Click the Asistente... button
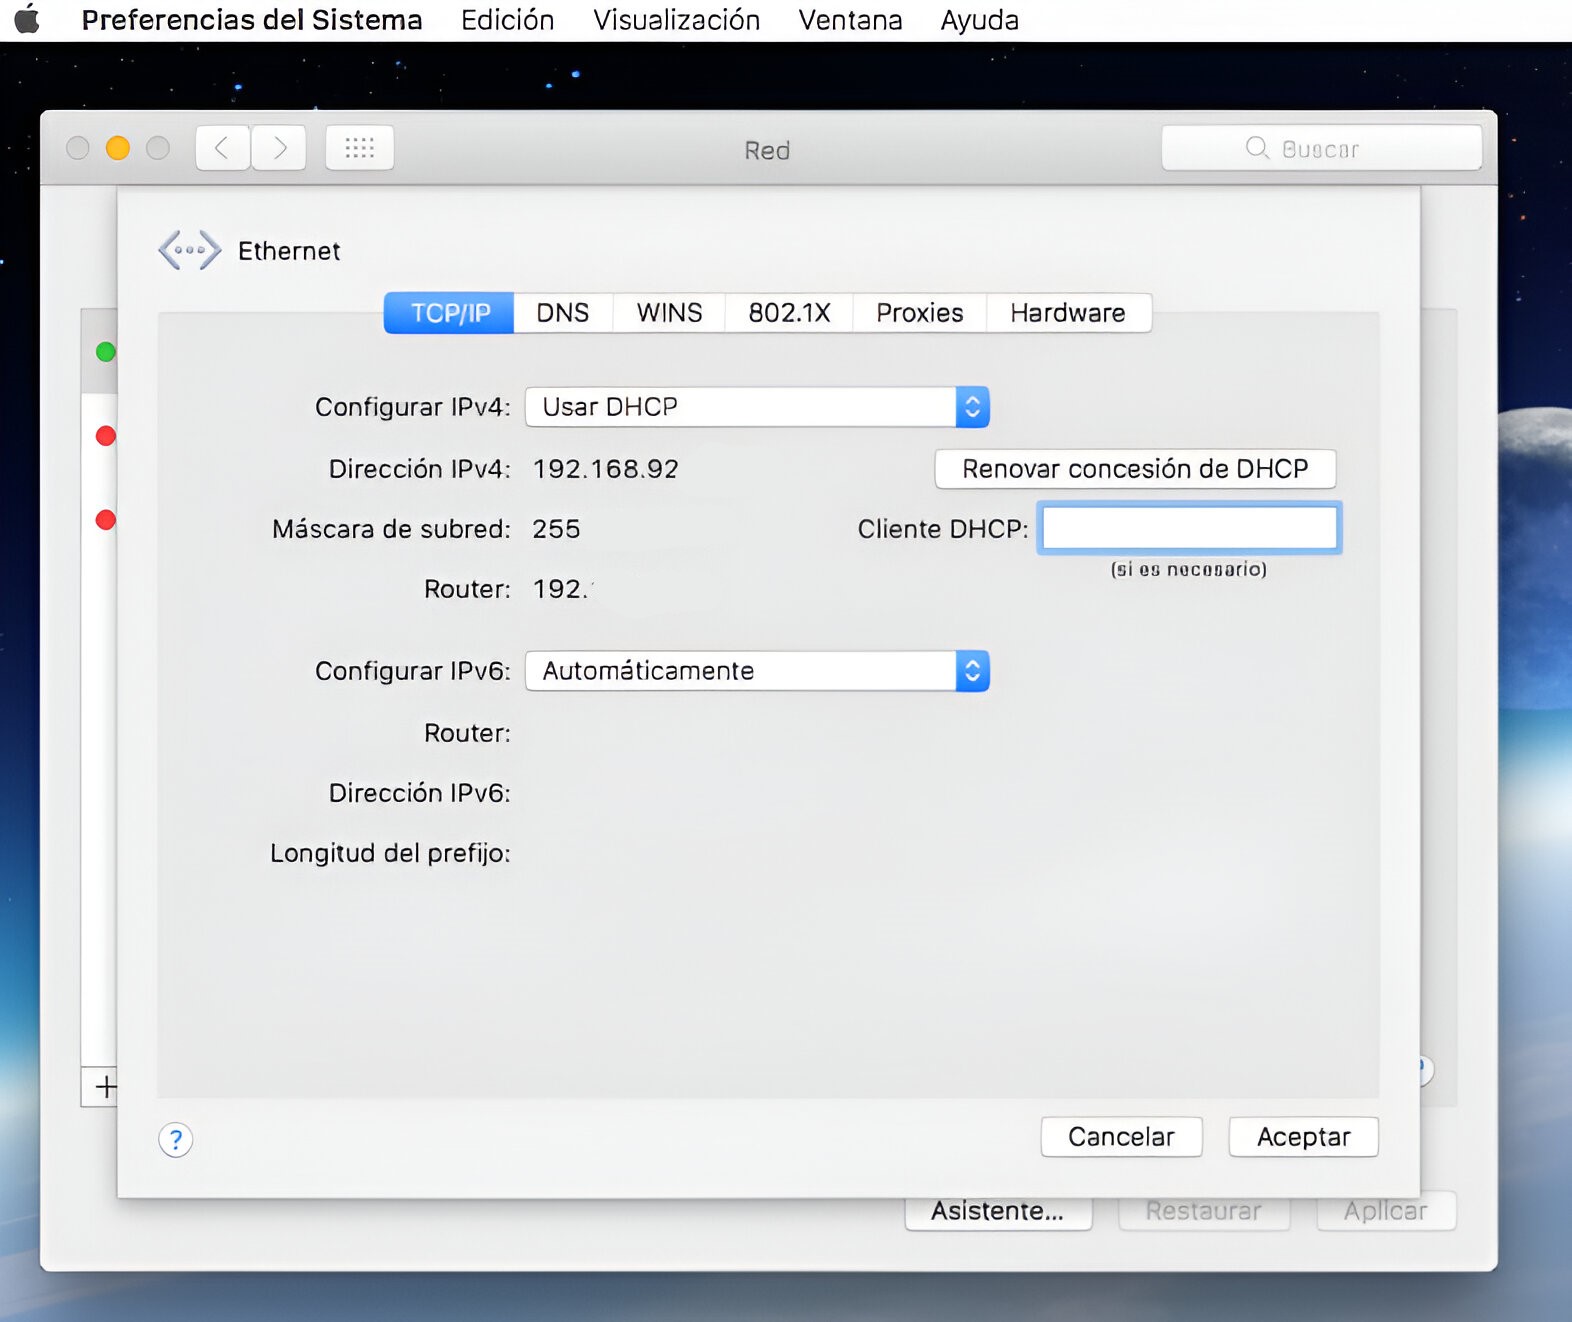This screenshot has height=1322, width=1572. (998, 1211)
